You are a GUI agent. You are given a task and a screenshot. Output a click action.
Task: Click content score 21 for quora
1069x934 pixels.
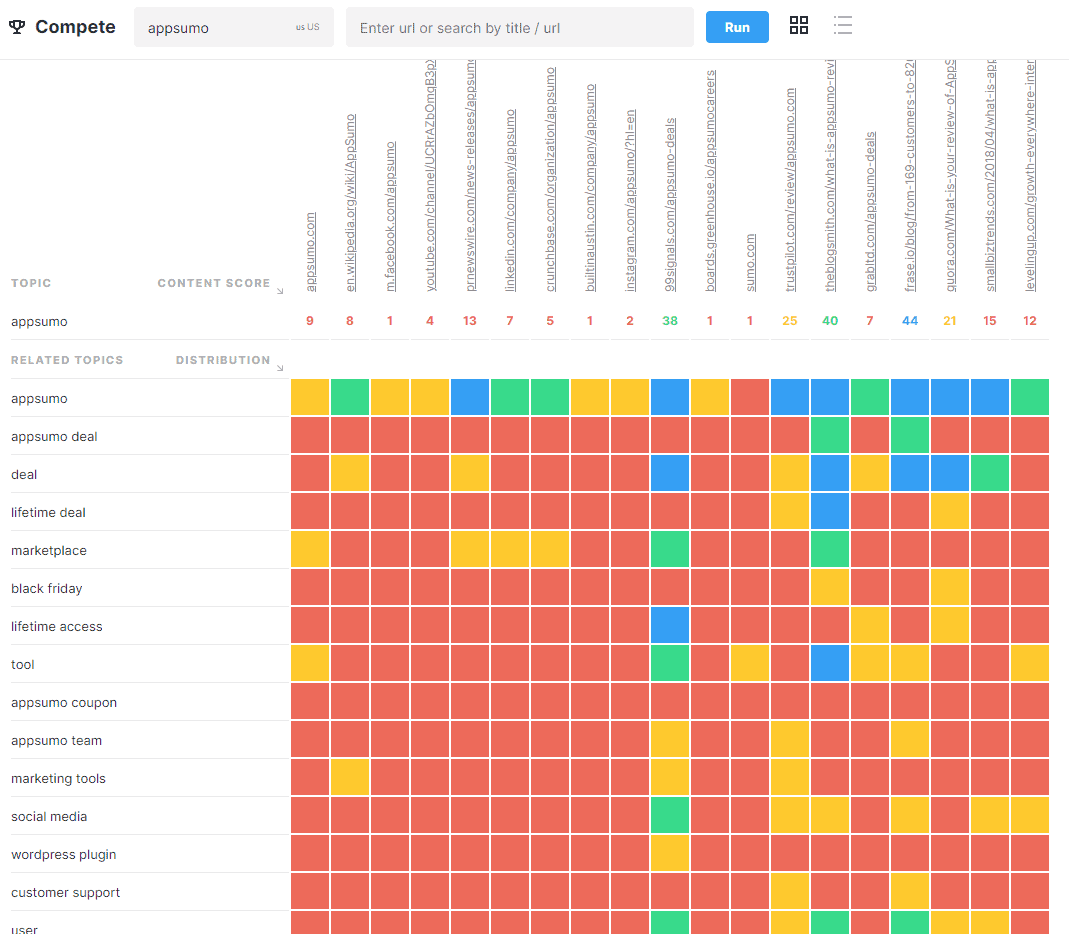click(950, 320)
